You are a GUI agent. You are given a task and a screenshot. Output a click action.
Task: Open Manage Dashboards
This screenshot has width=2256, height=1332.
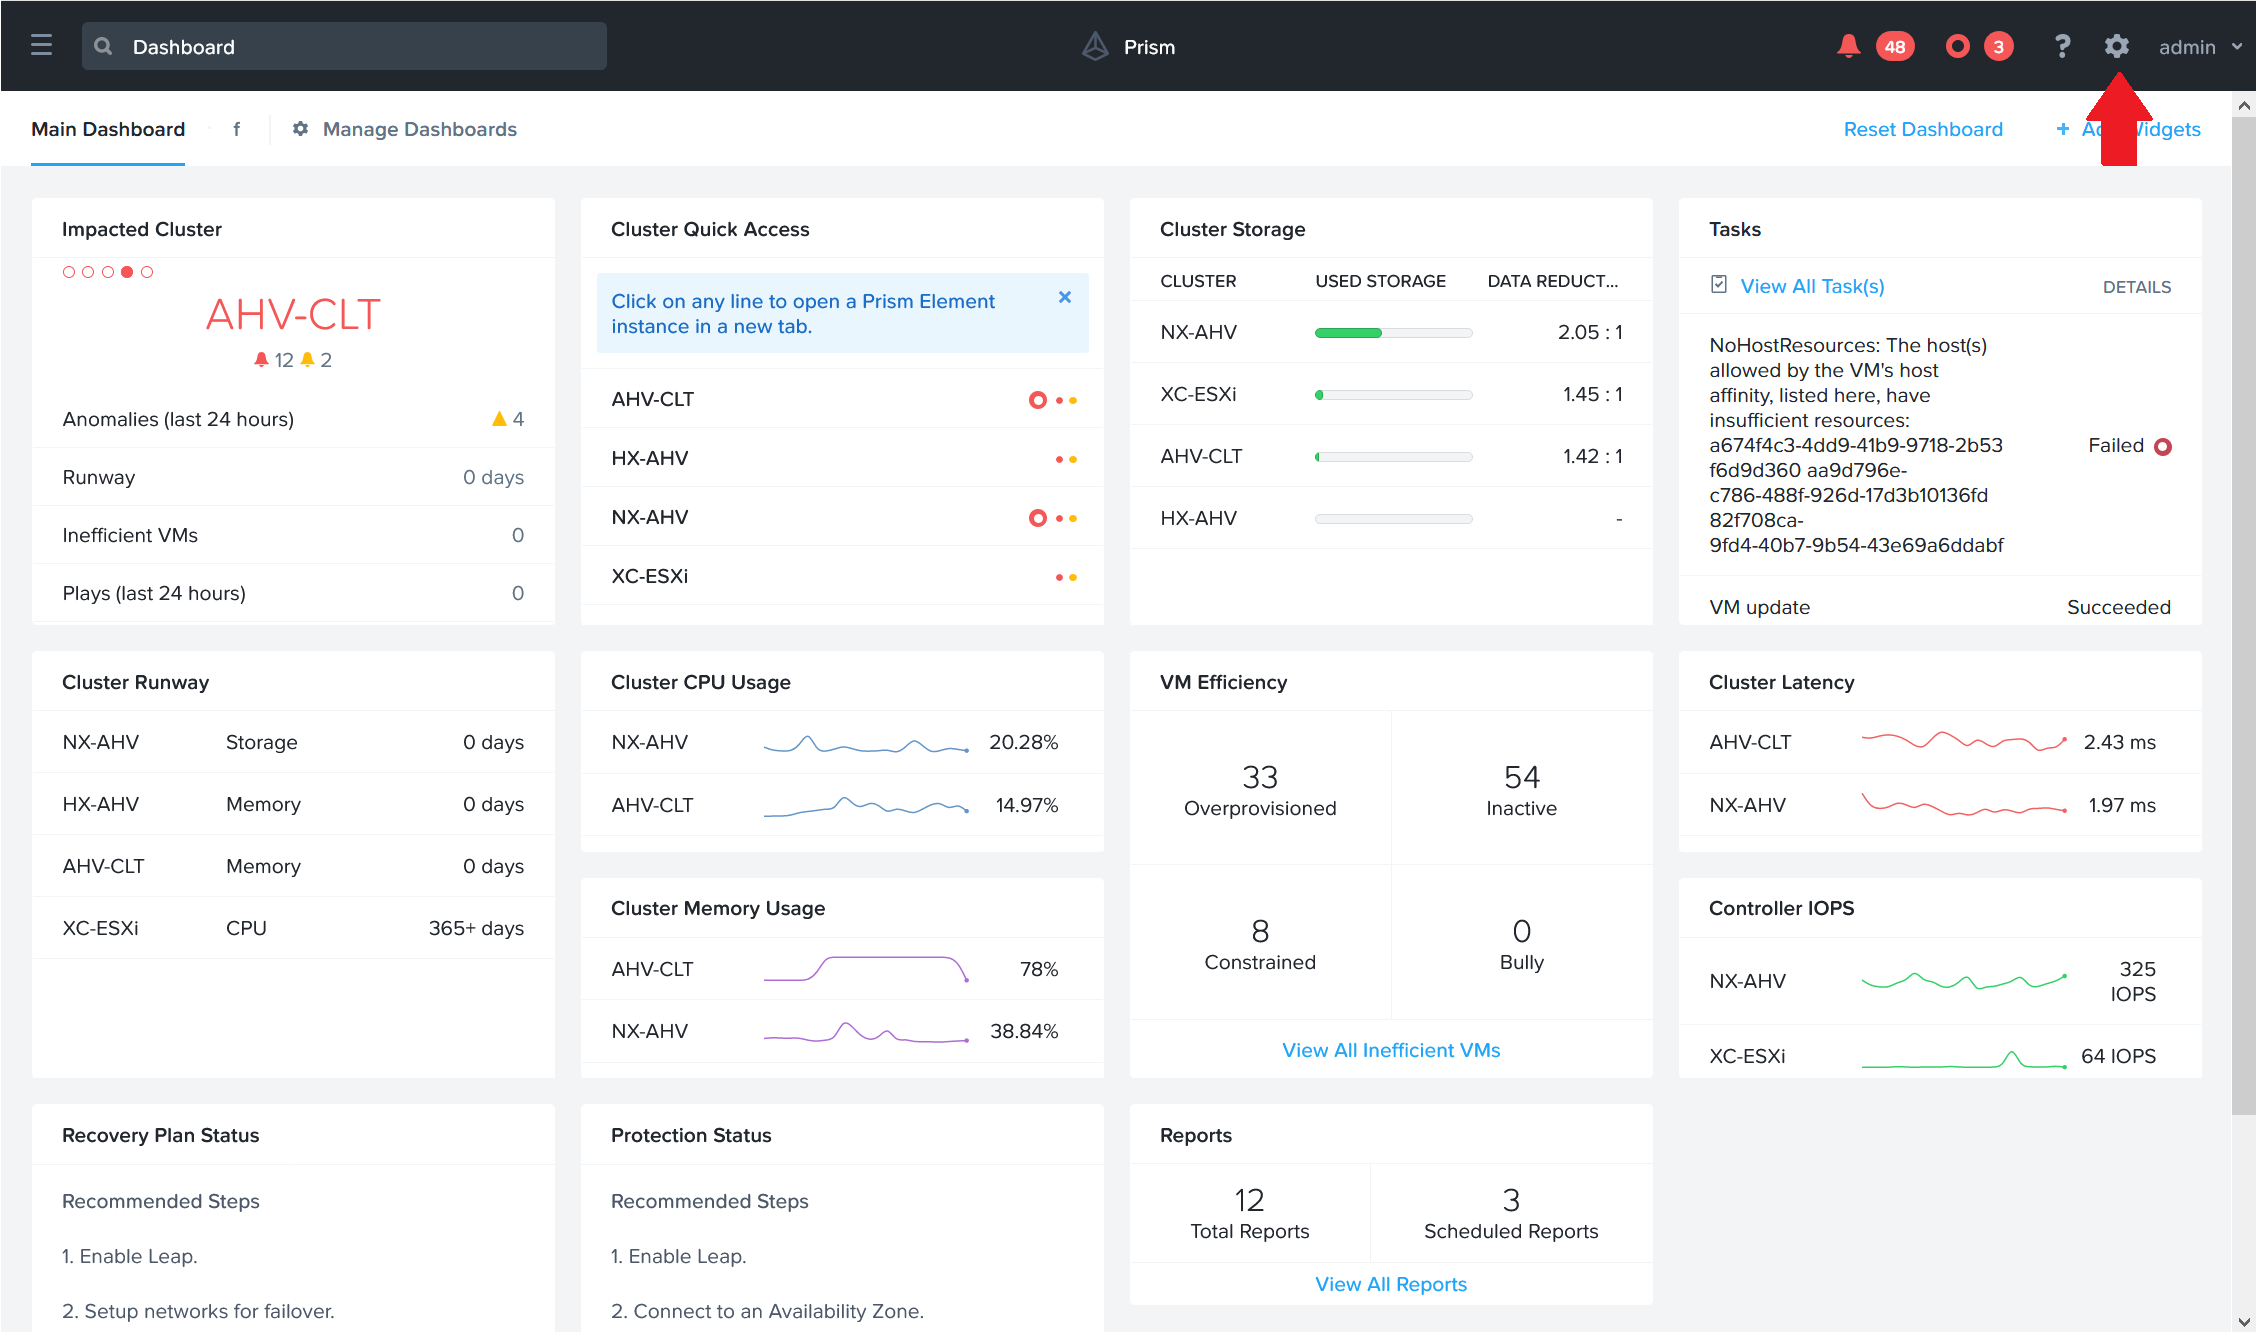[x=419, y=129]
